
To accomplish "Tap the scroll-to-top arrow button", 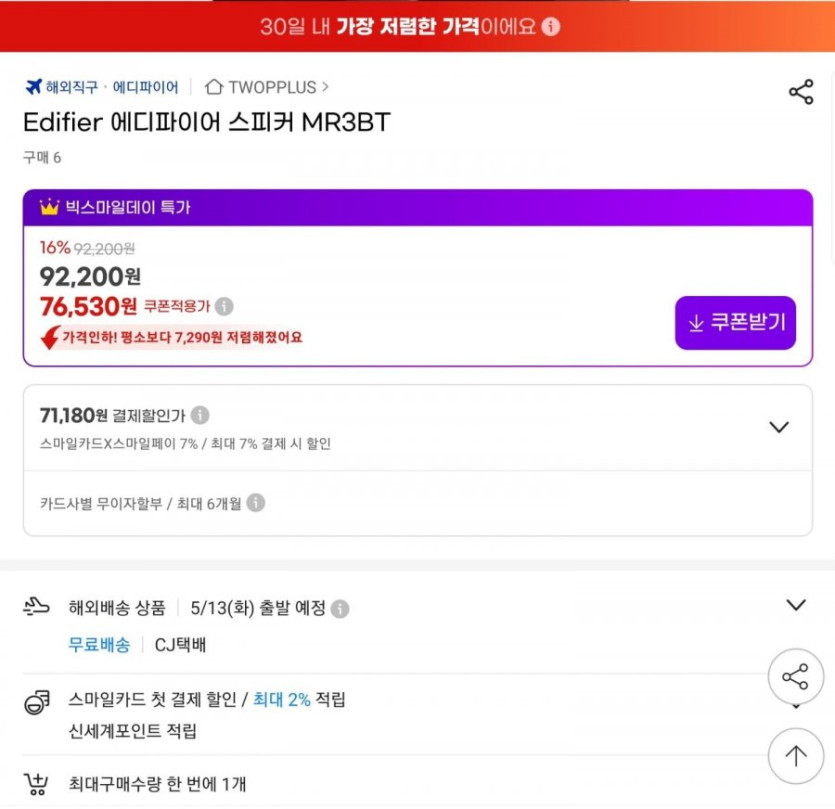I will click(x=795, y=756).
